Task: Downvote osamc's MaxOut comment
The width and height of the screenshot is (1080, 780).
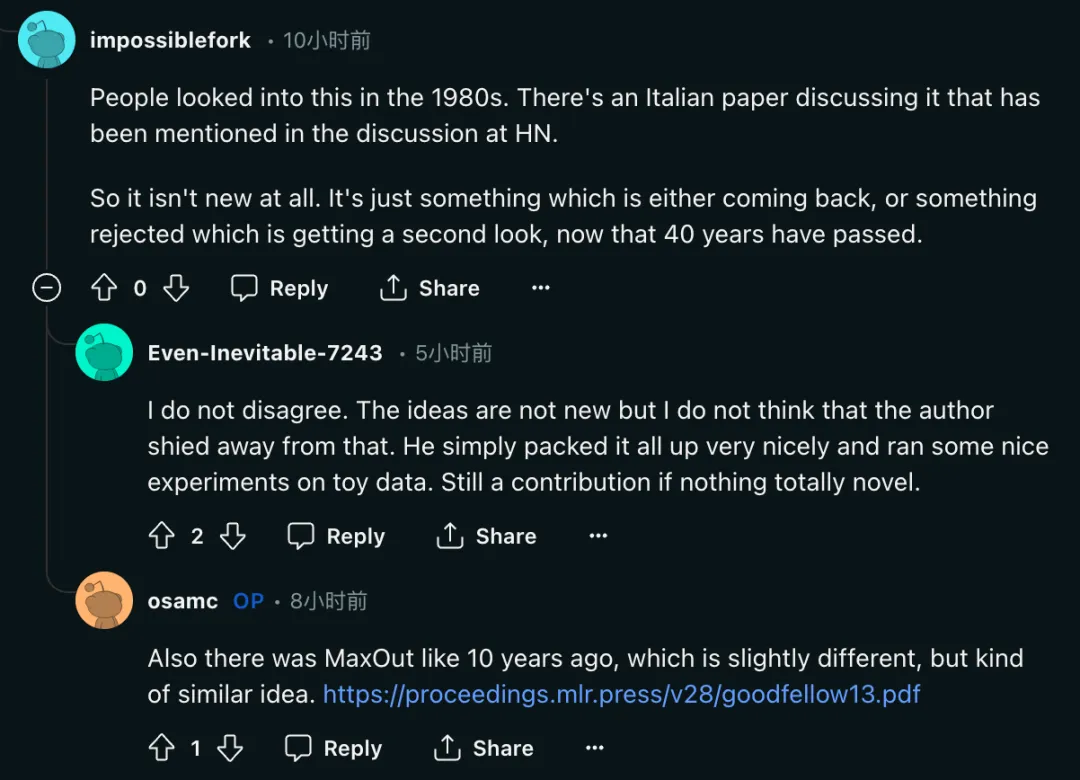Action: 230,748
